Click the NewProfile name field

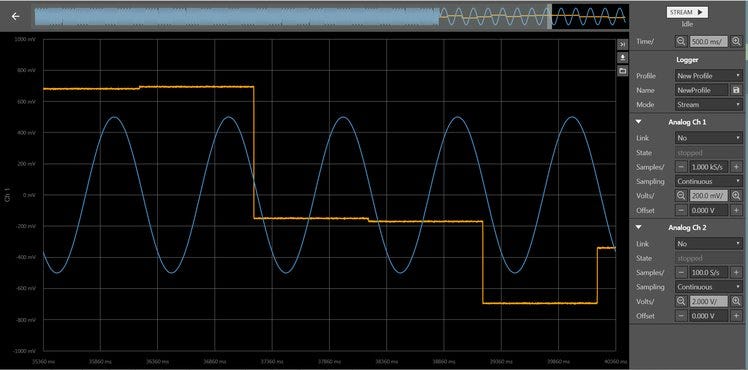click(x=701, y=90)
